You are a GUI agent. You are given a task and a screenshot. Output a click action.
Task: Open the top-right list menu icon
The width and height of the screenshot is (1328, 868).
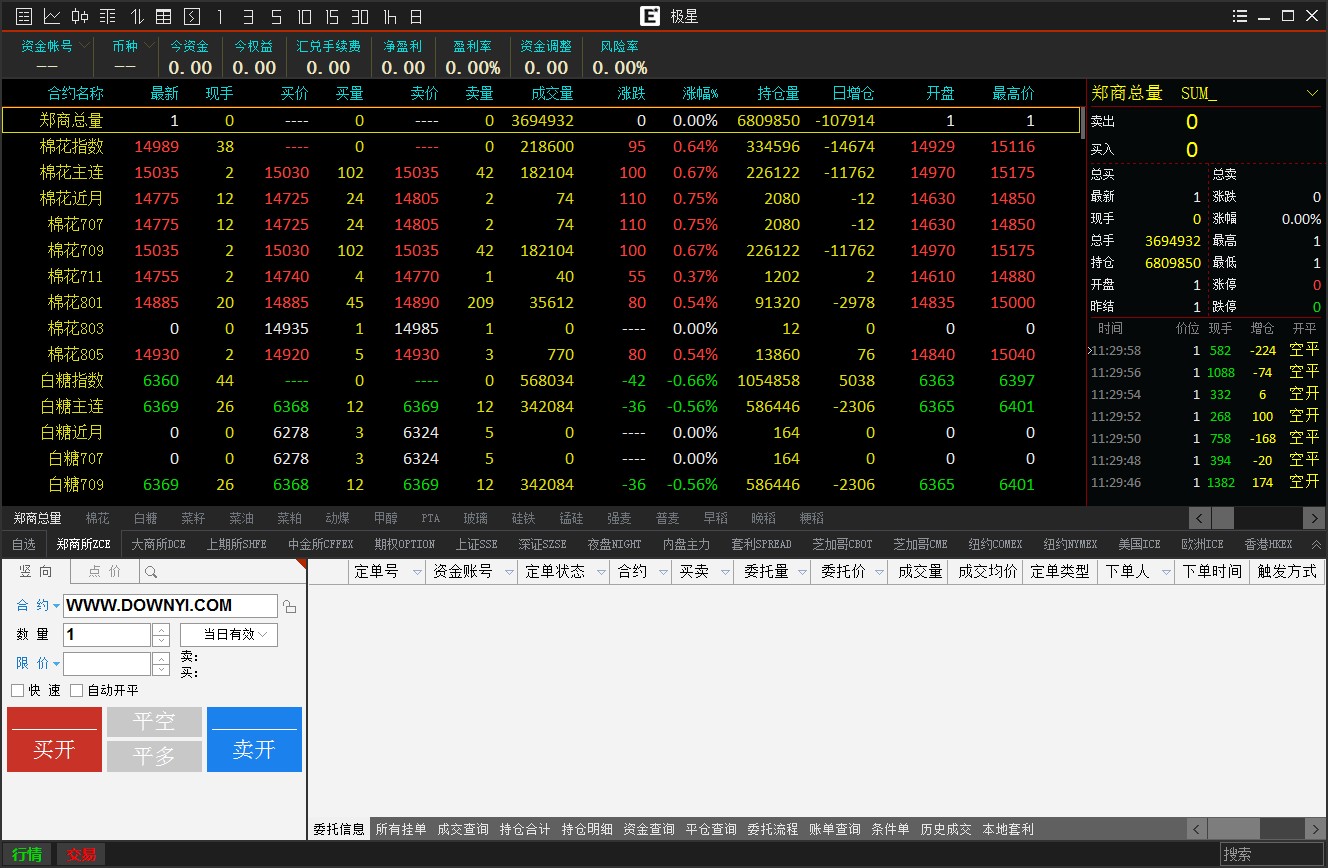click(1240, 16)
